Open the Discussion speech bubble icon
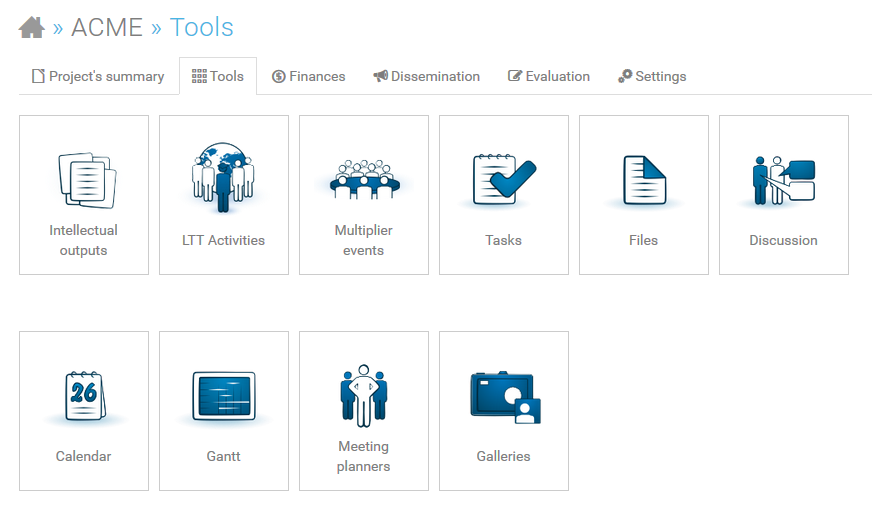Image resolution: width=872 pixels, height=516 pixels. (783, 180)
